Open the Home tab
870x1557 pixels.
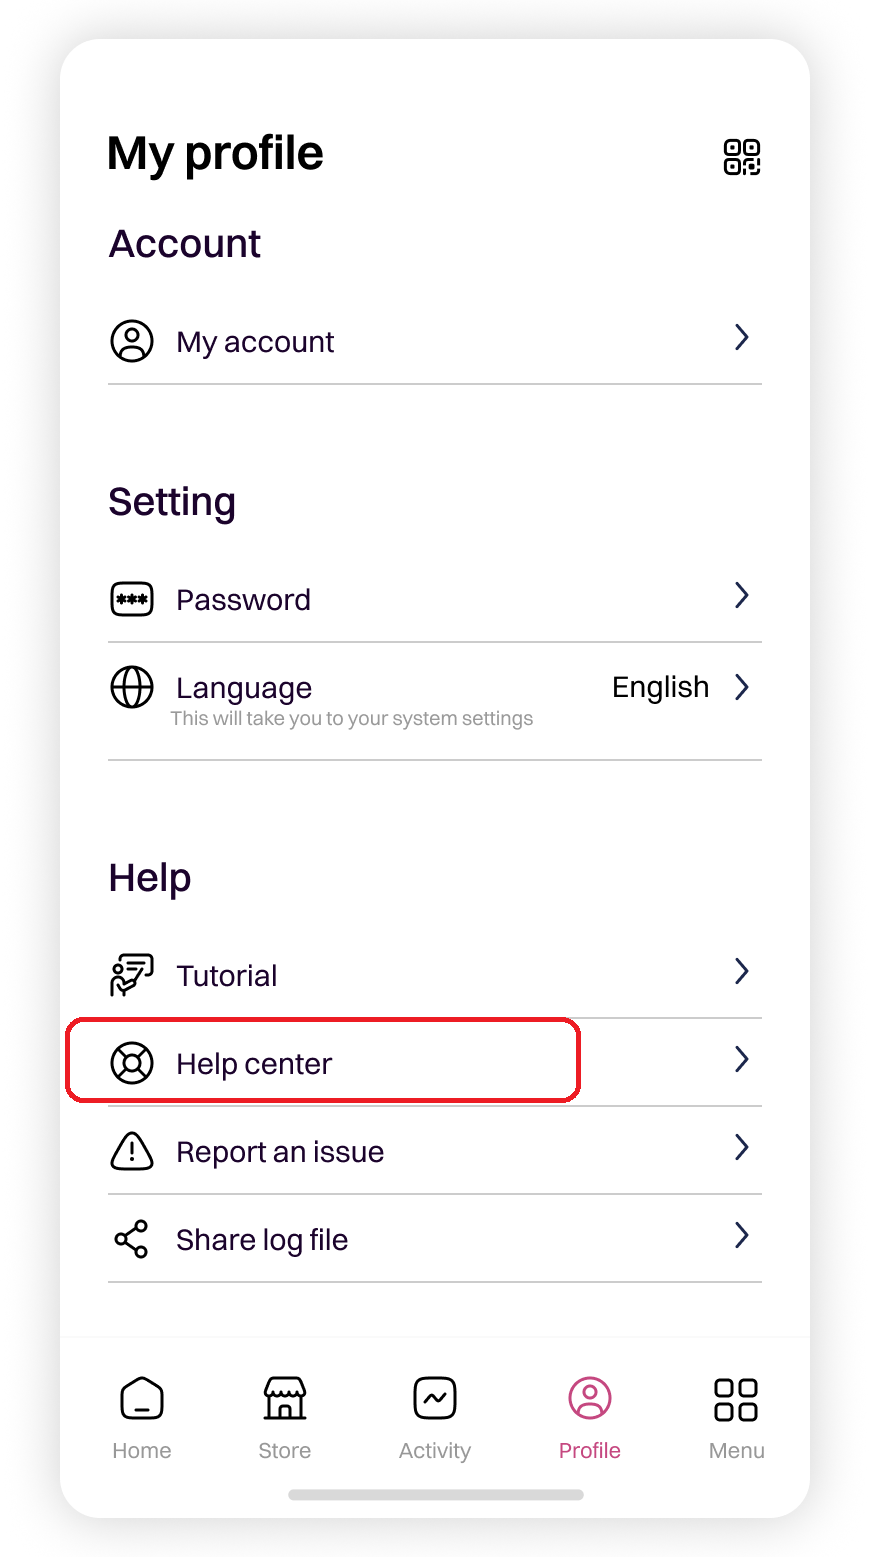coord(142,1417)
